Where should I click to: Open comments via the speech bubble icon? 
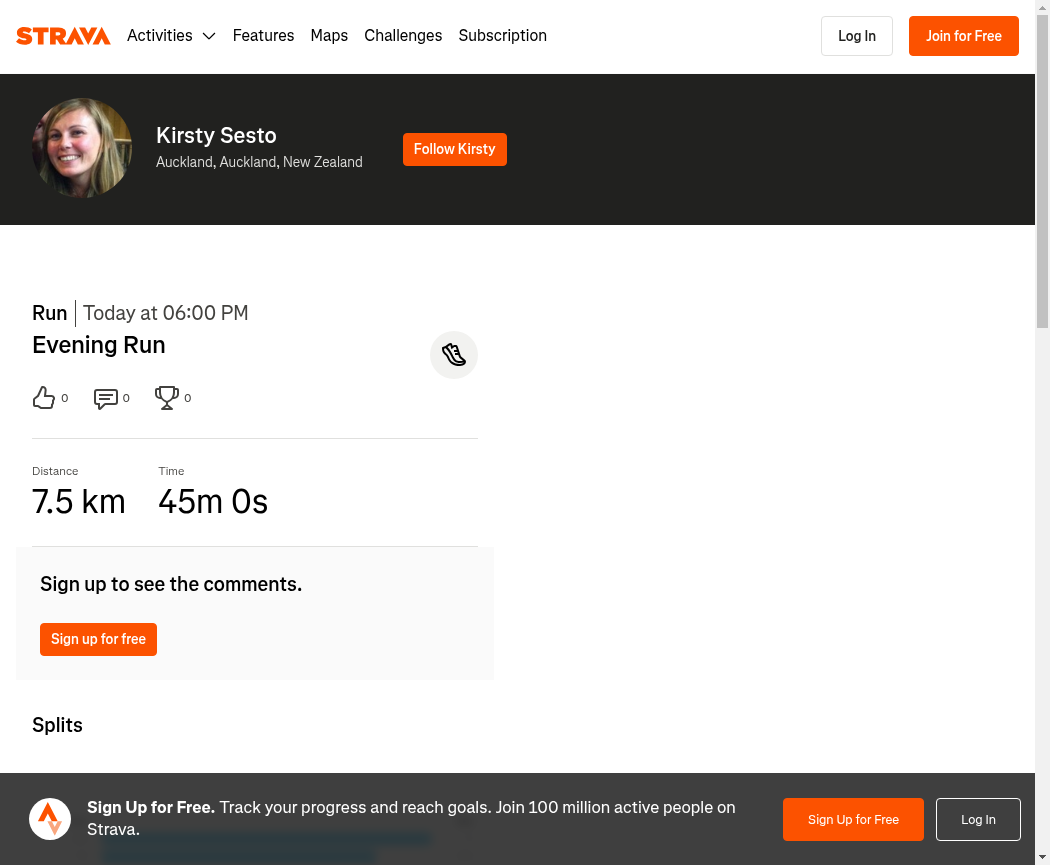pos(105,398)
